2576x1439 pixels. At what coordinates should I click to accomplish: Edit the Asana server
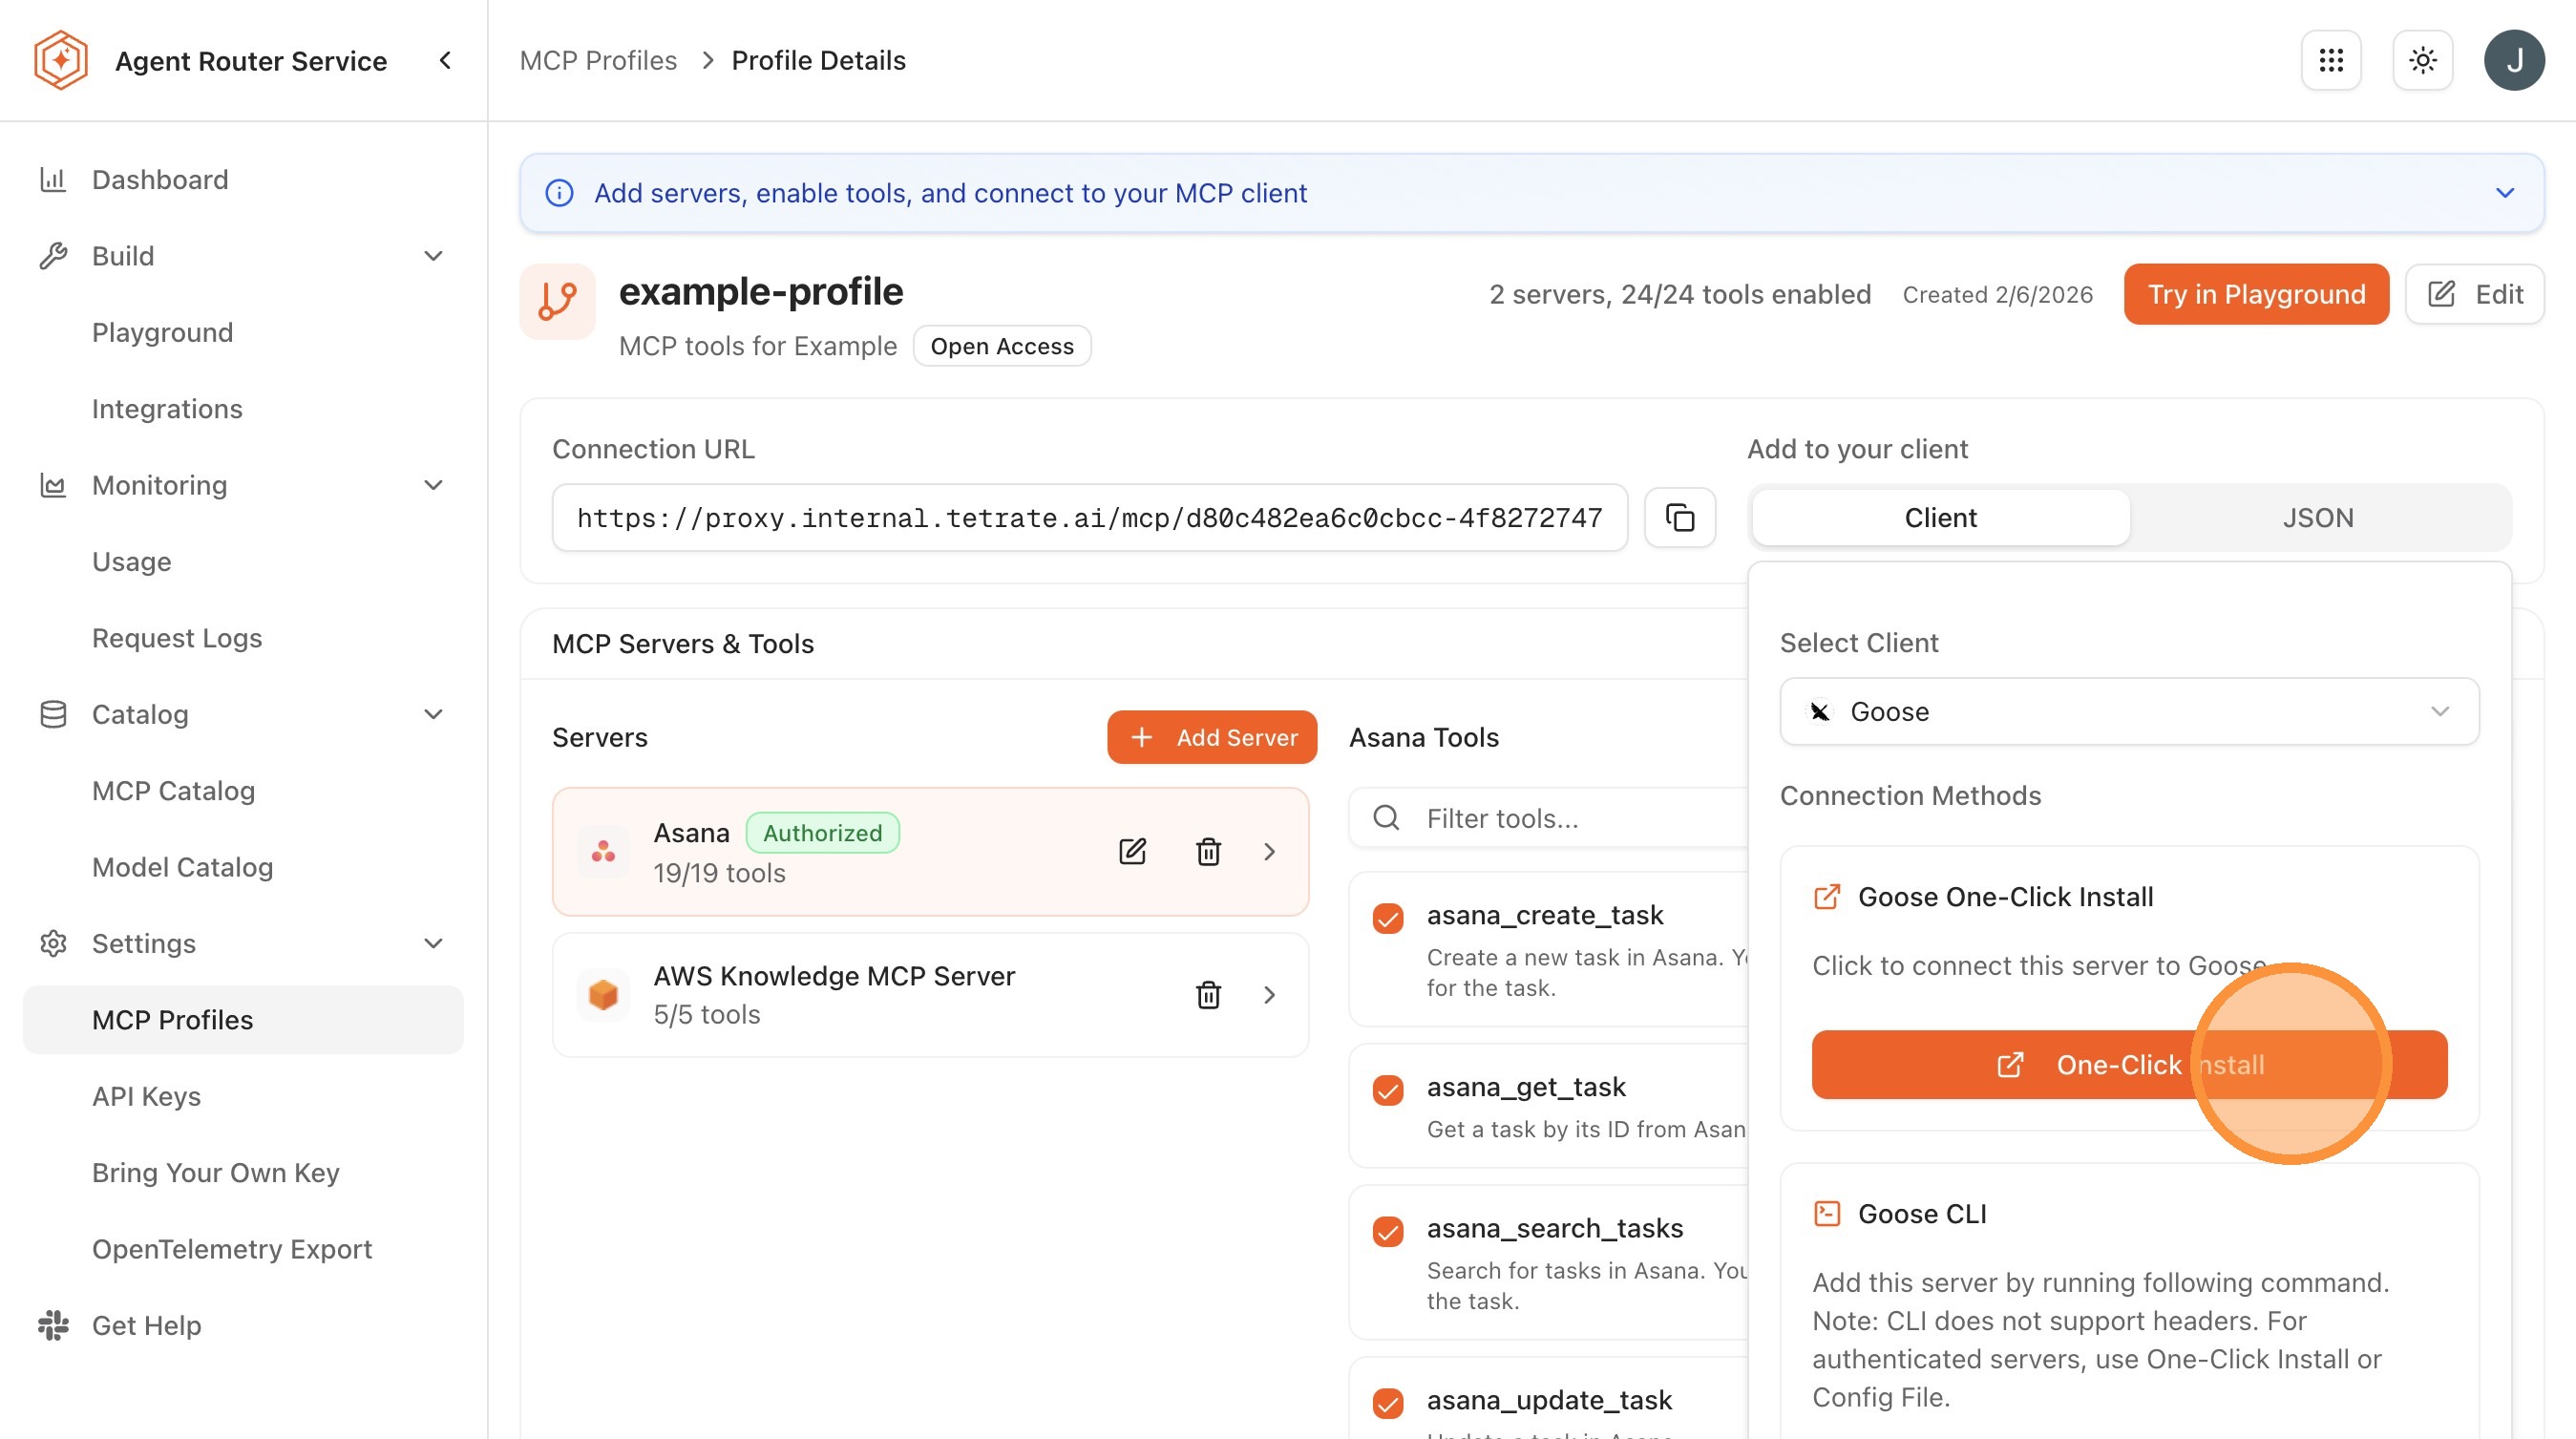[1132, 851]
